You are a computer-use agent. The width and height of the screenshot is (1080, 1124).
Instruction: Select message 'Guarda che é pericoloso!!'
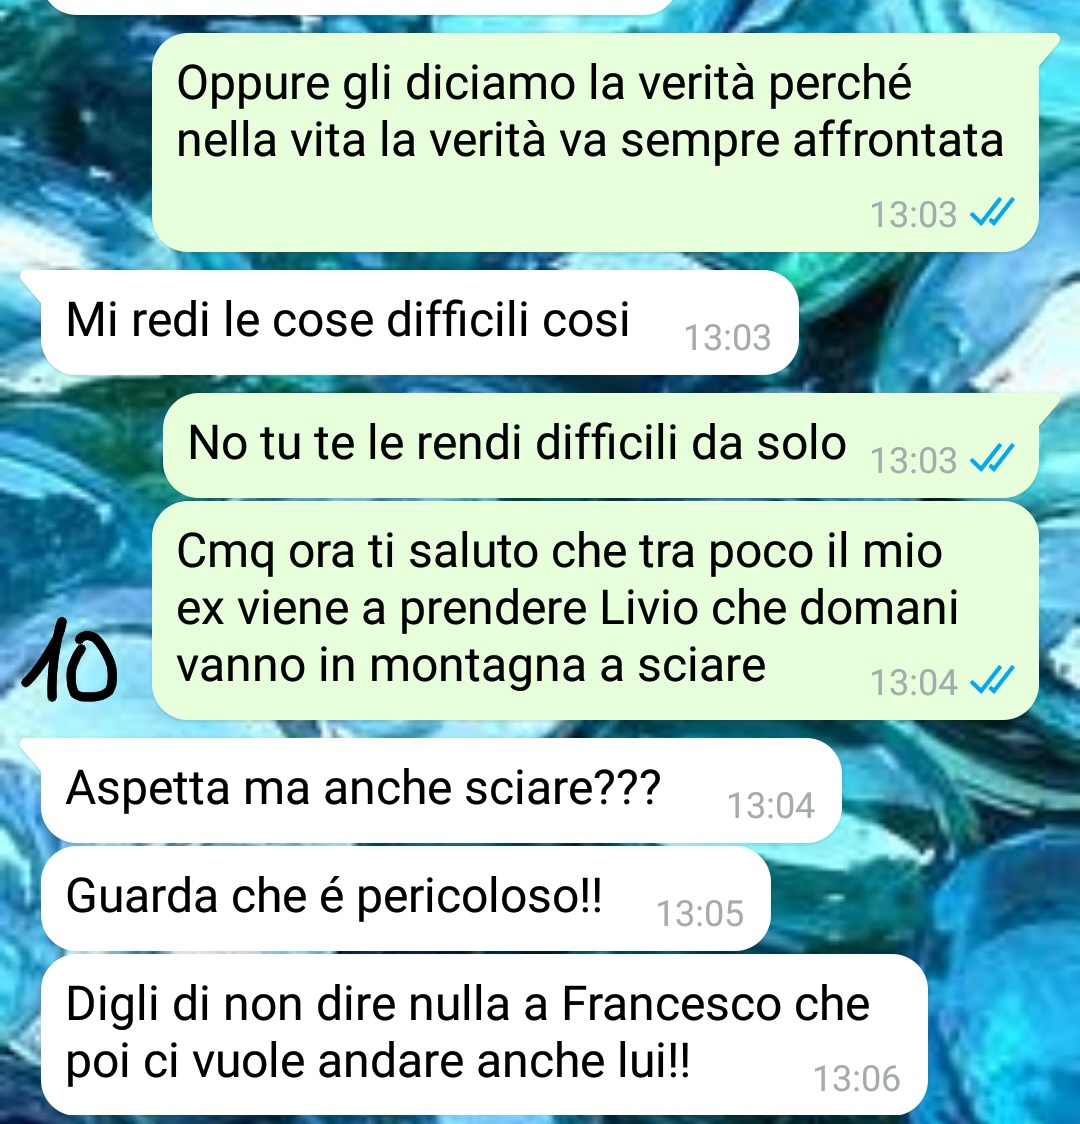[x=406, y=899]
